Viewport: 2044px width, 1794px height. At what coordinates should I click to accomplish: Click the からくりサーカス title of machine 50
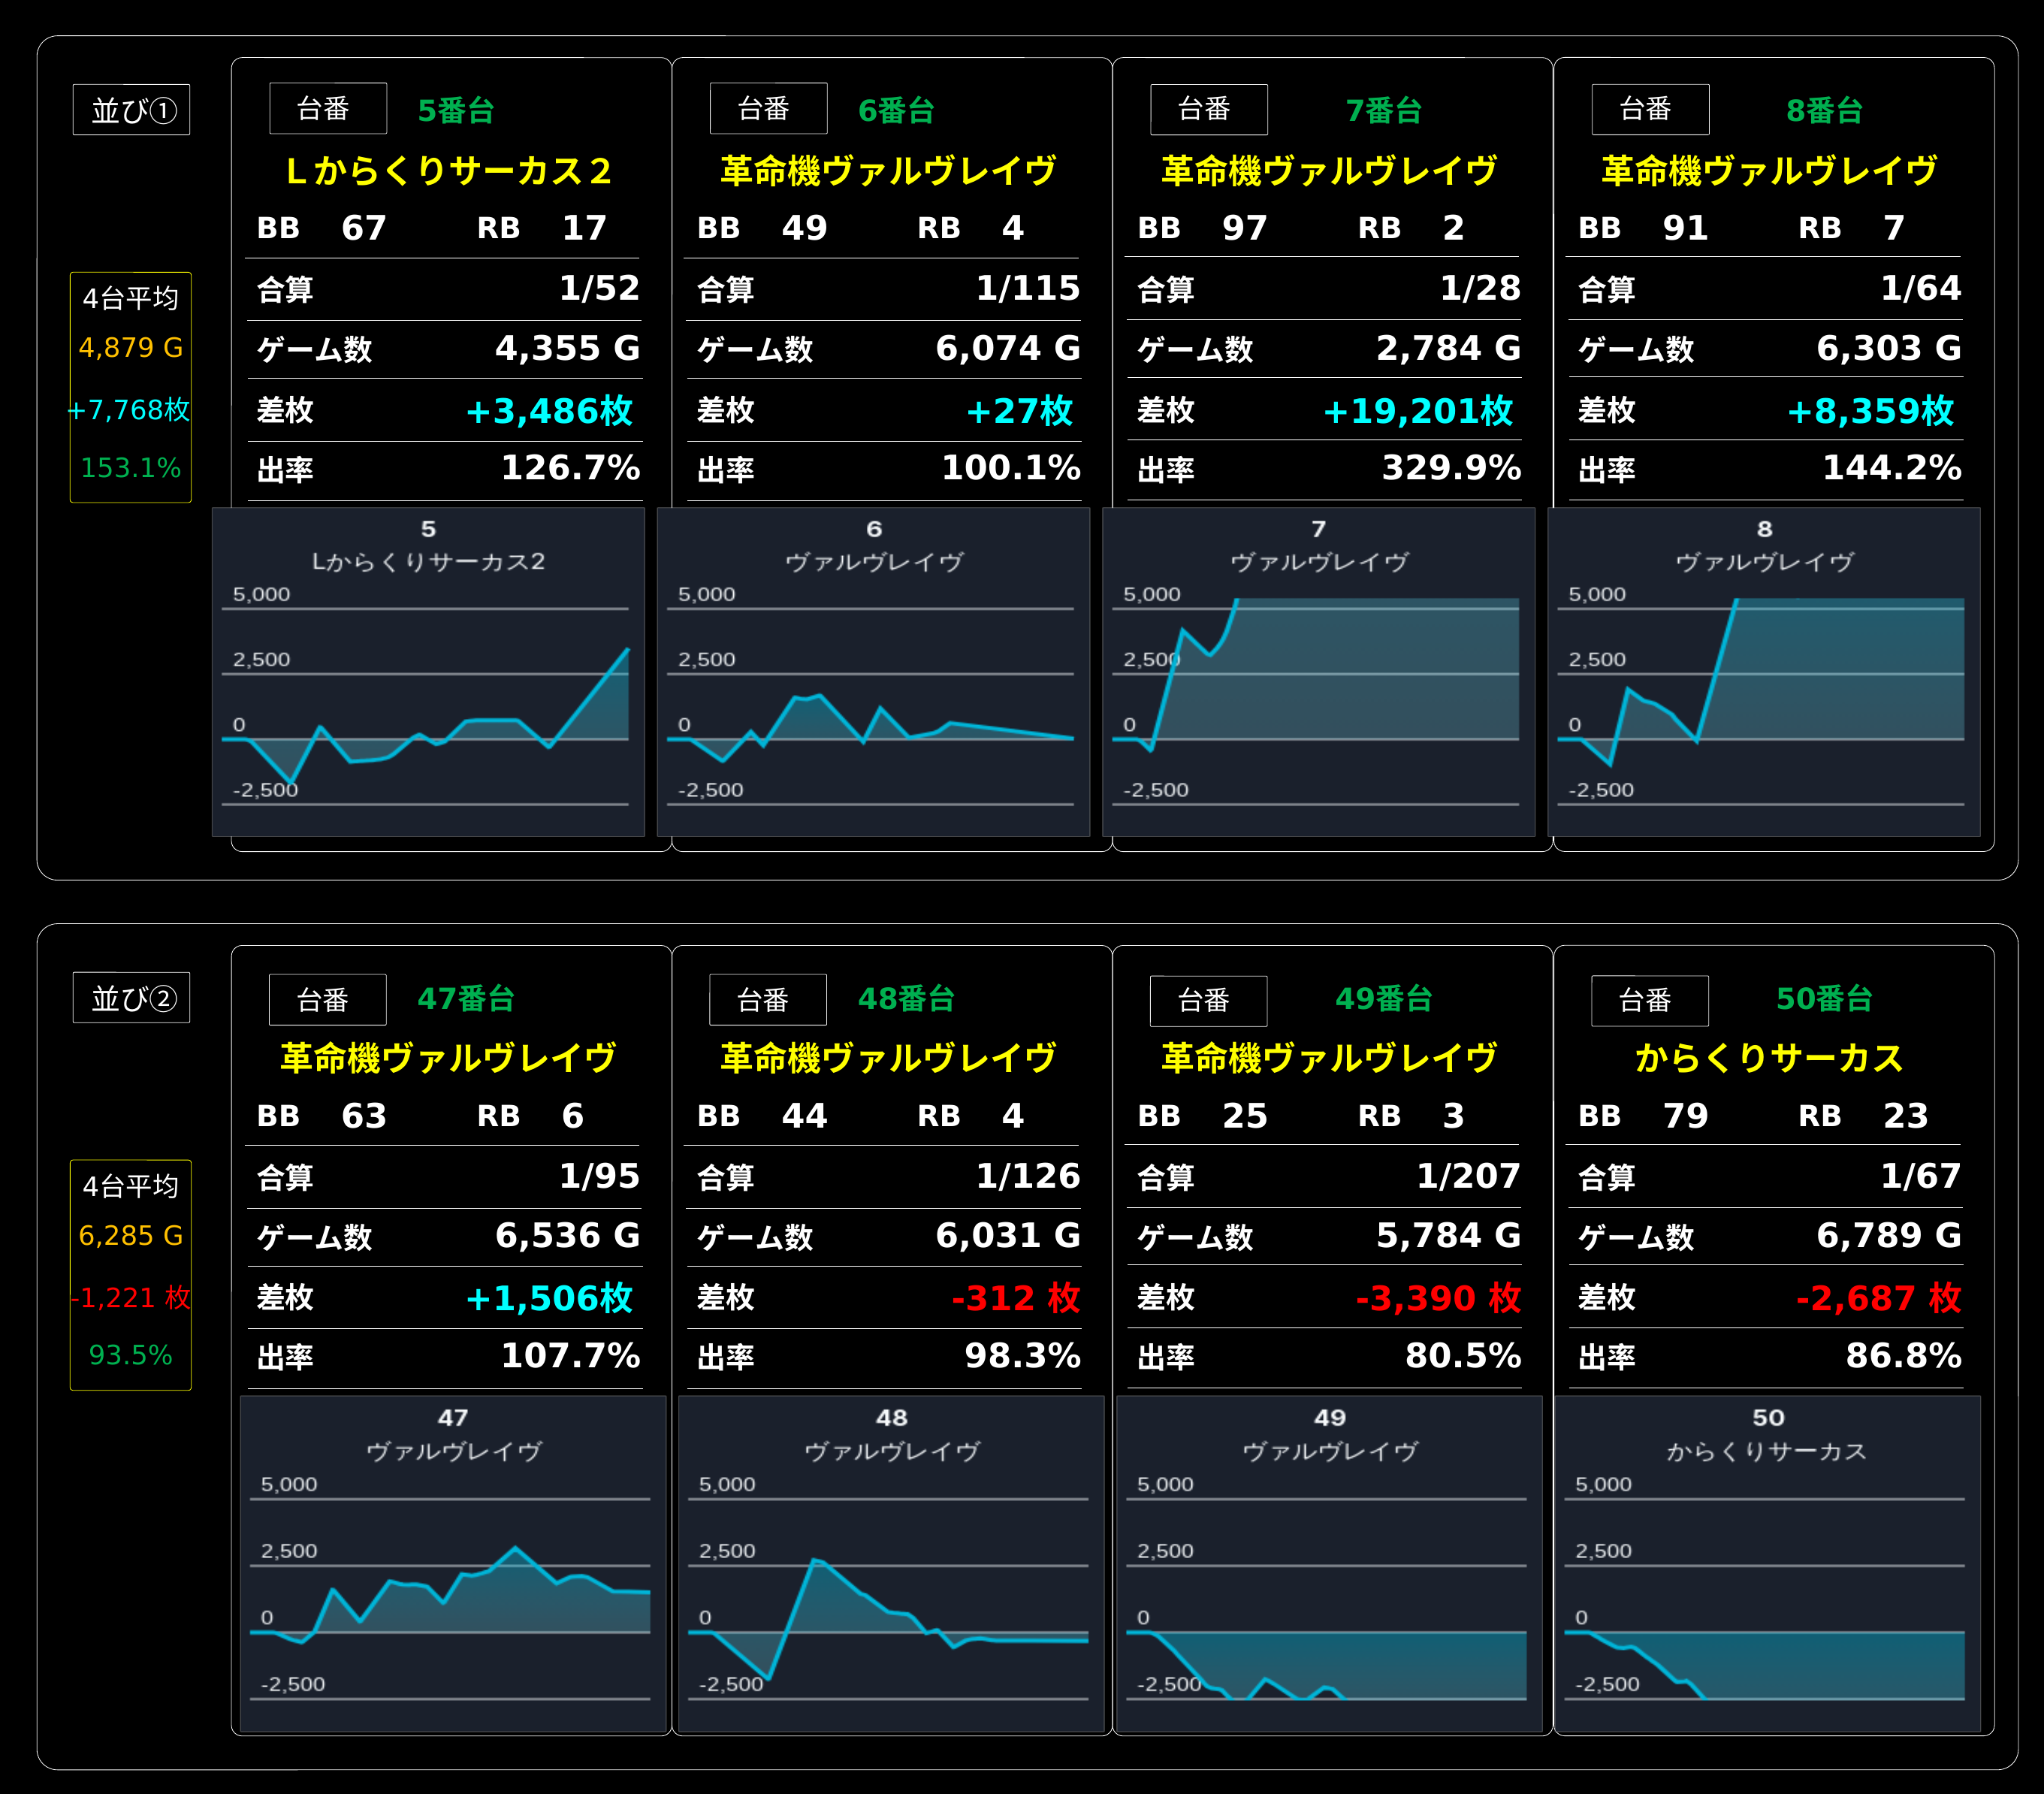coord(1769,1057)
